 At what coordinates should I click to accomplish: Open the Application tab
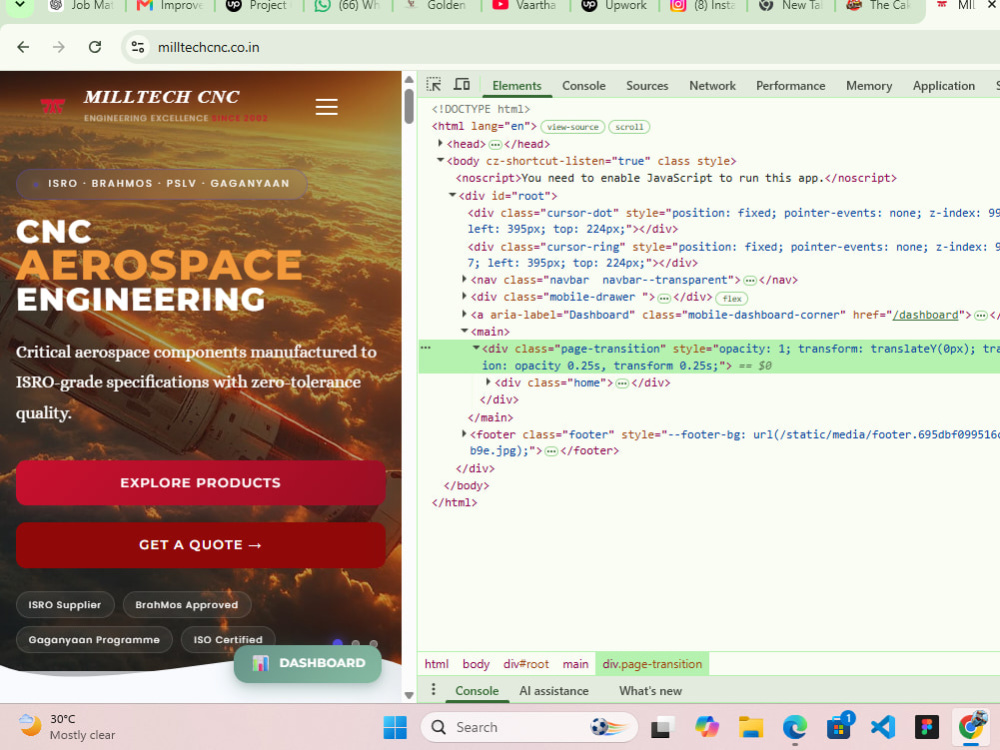coord(943,85)
